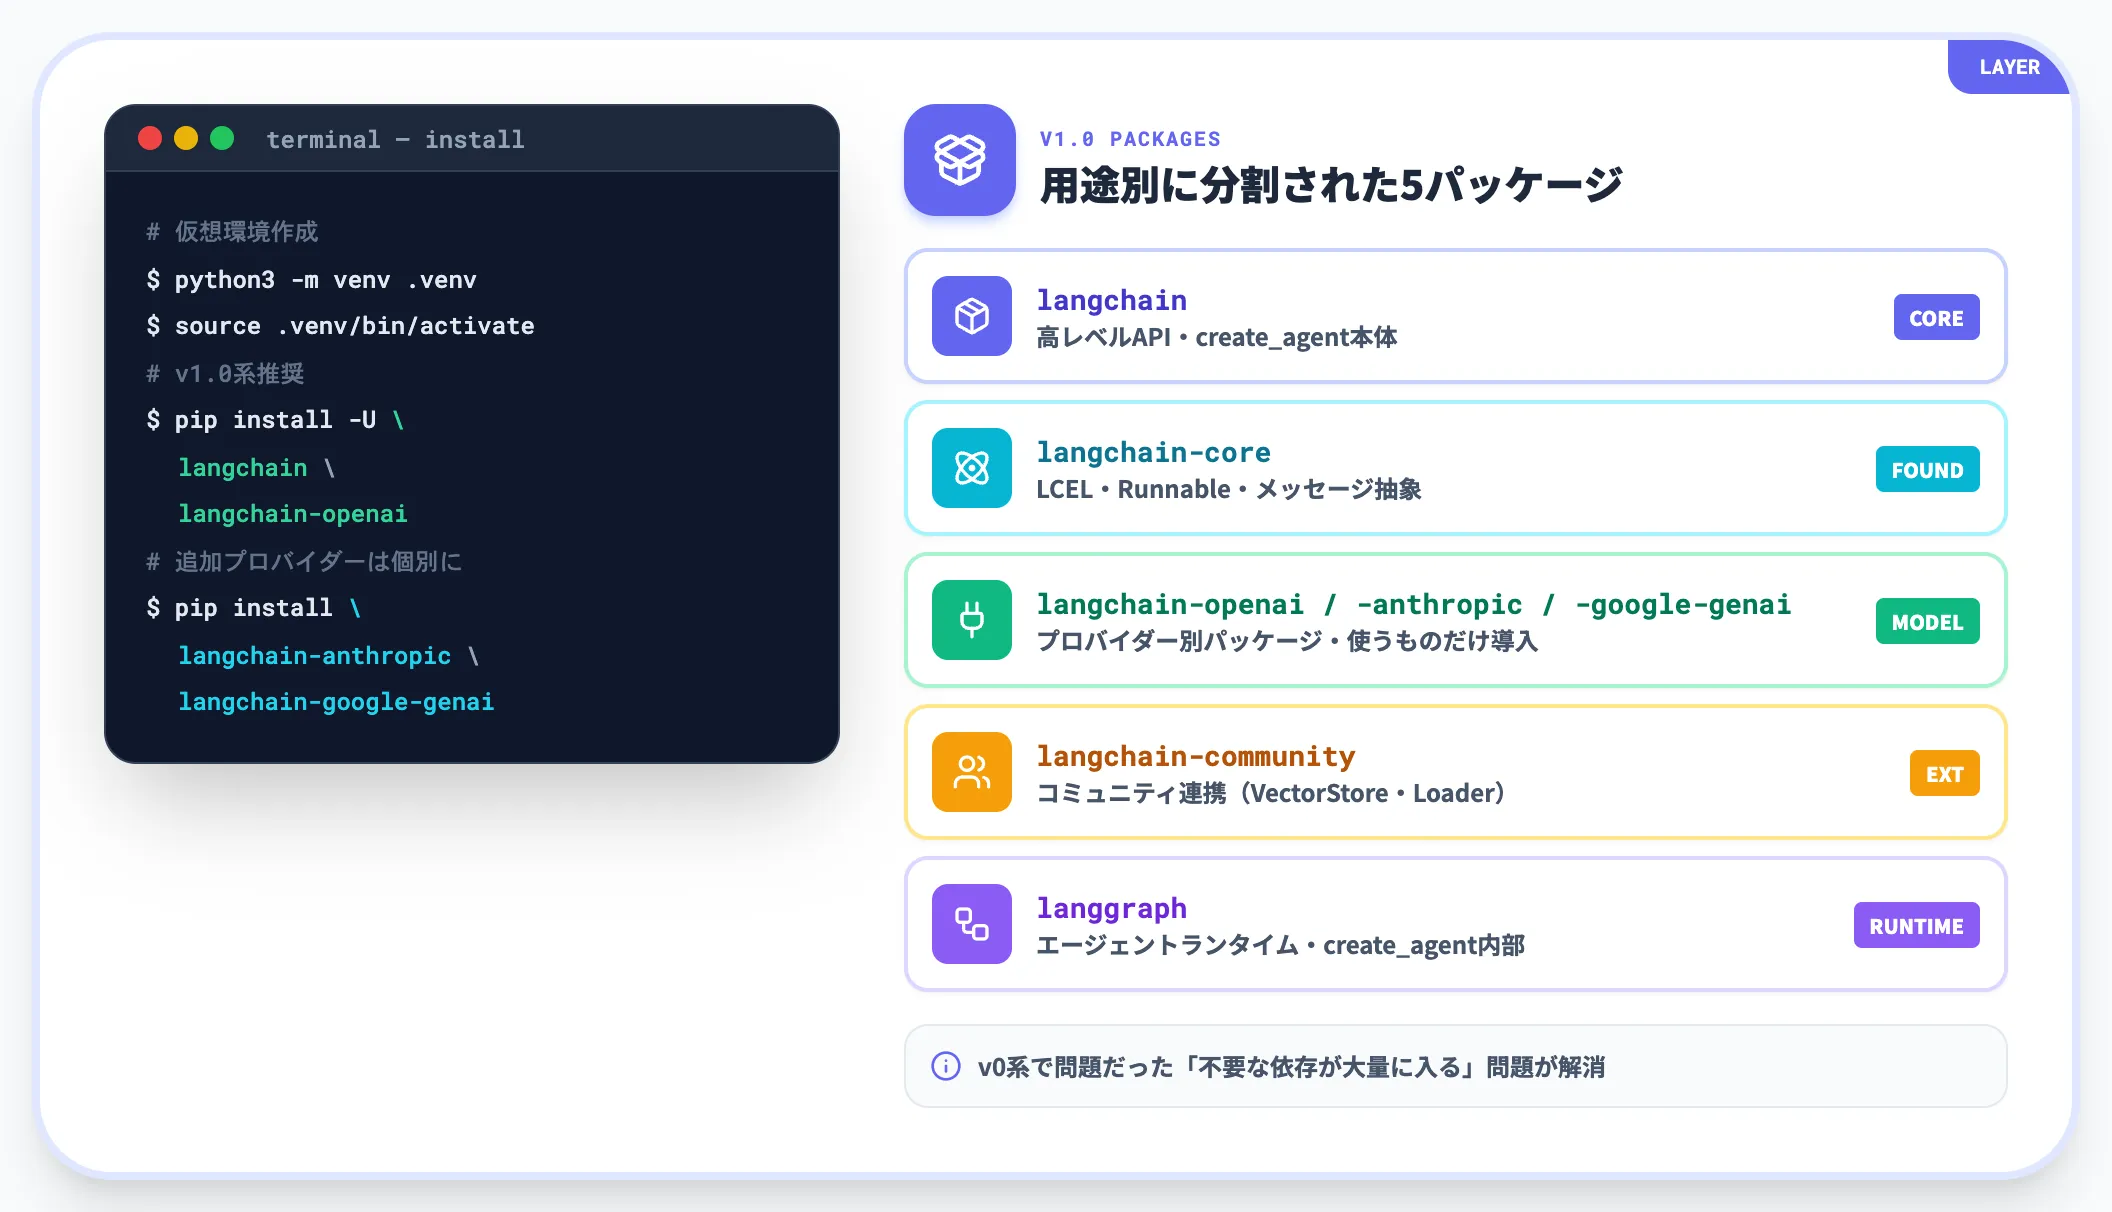Click the heading 用途別に分割された5パッケージ

point(1331,185)
